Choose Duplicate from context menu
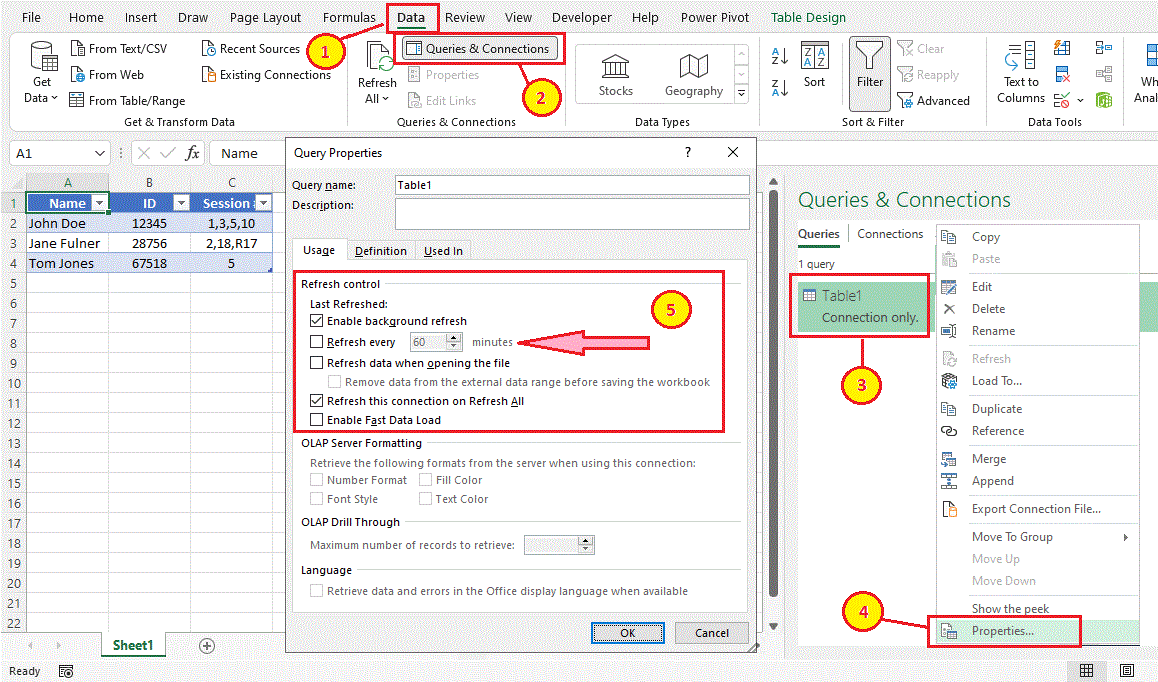The image size is (1158, 682). pyautogui.click(x=996, y=409)
